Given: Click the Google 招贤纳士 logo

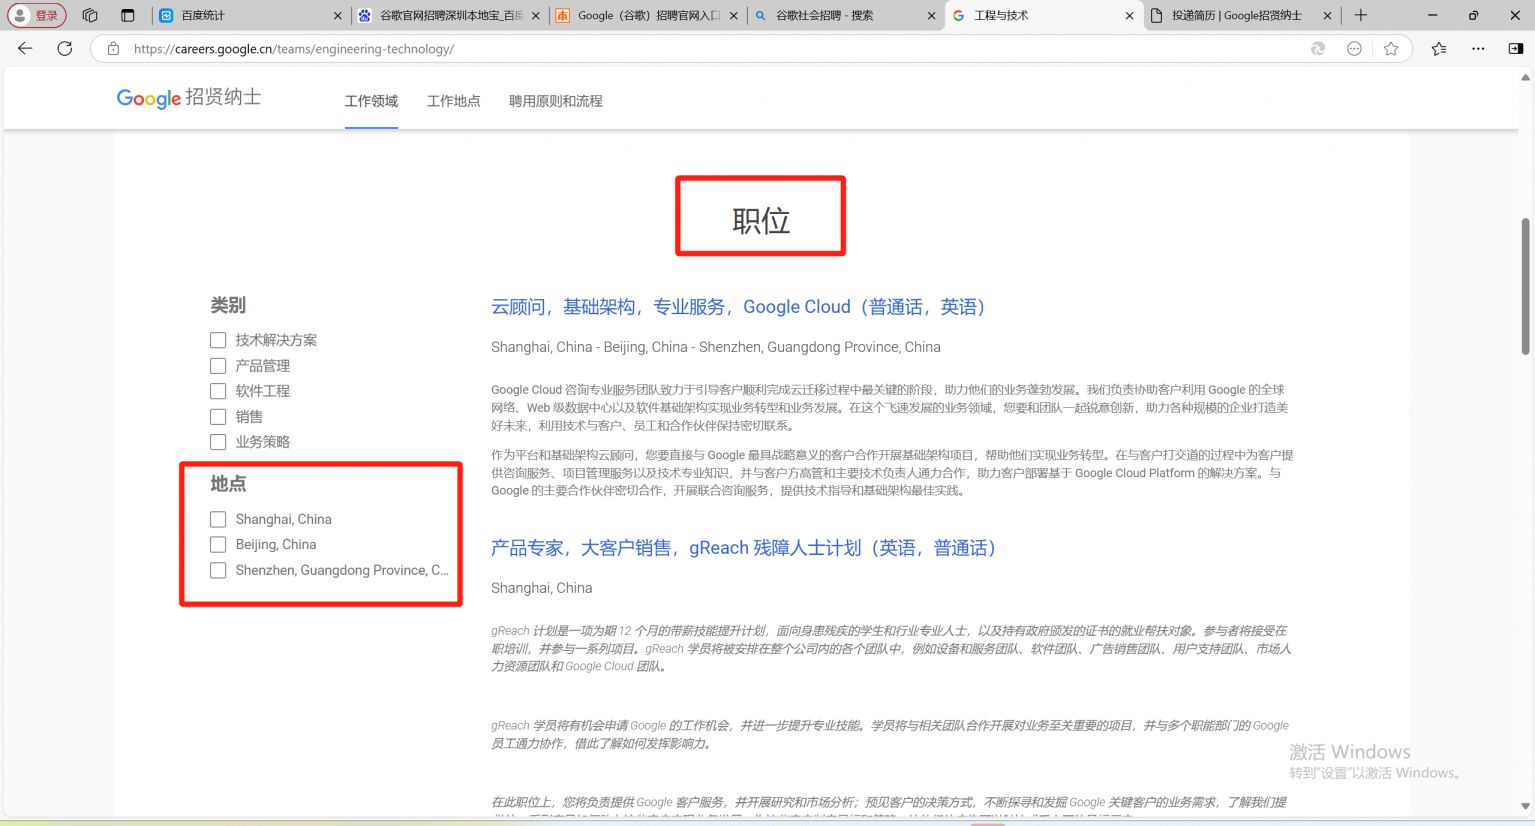Looking at the screenshot, I should coord(189,98).
